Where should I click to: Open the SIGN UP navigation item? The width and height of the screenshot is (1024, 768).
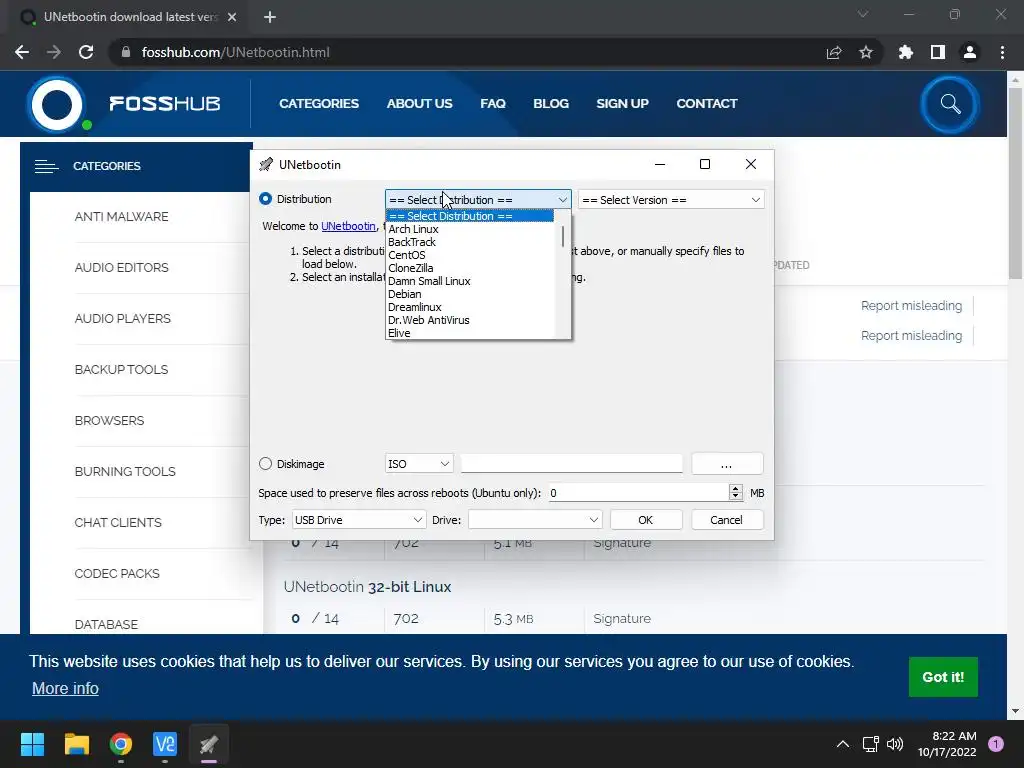[622, 104]
